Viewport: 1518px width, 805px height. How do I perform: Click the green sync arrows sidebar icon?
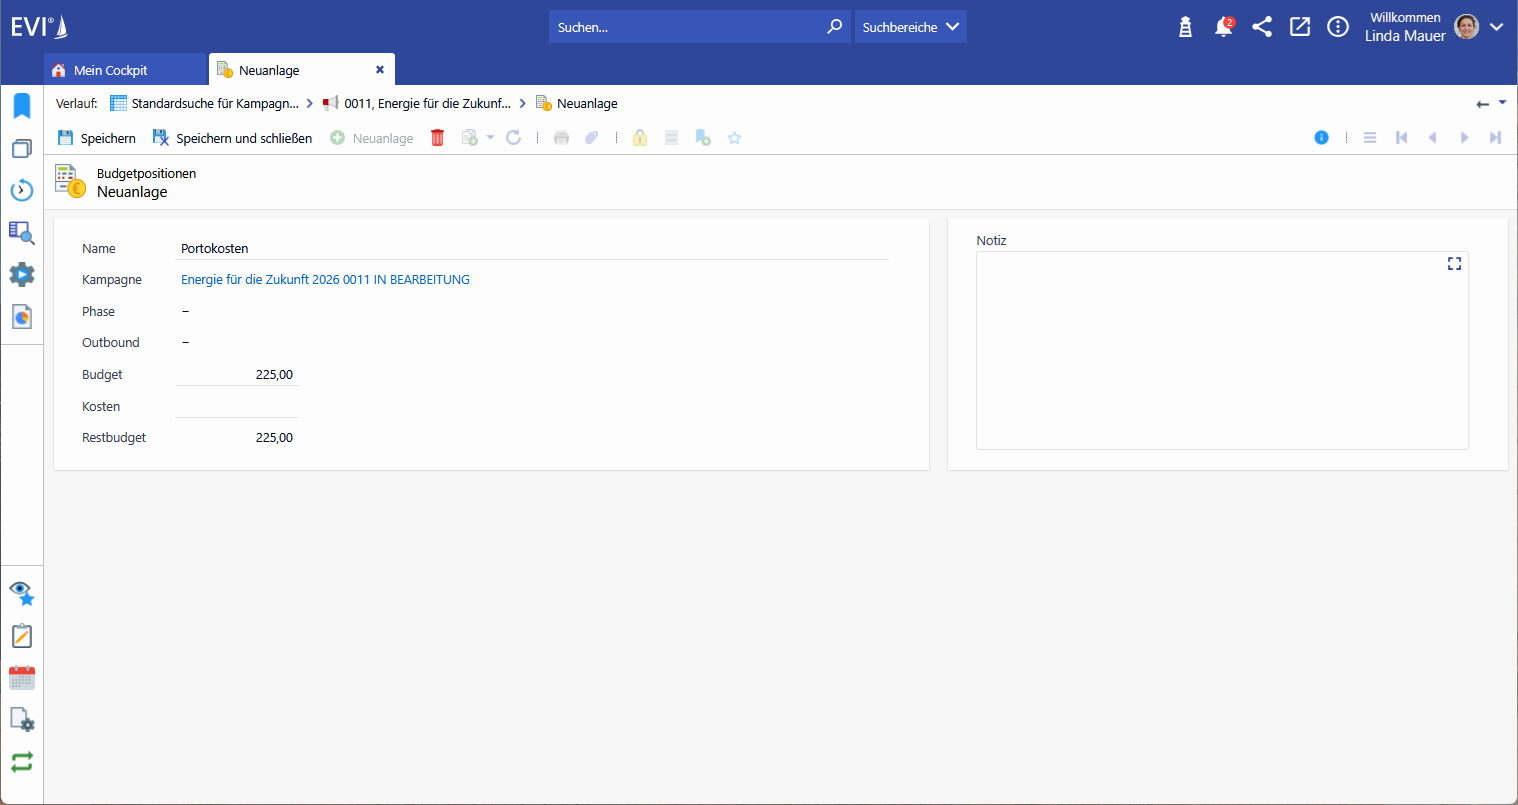coord(22,762)
